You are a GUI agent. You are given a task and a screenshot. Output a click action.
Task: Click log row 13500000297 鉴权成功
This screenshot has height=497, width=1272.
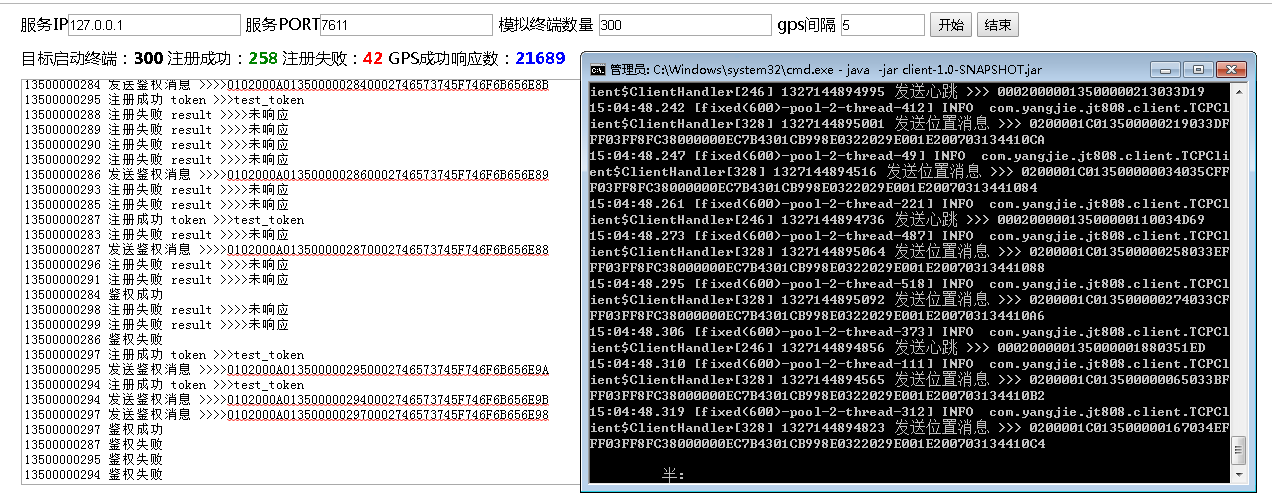[93, 430]
